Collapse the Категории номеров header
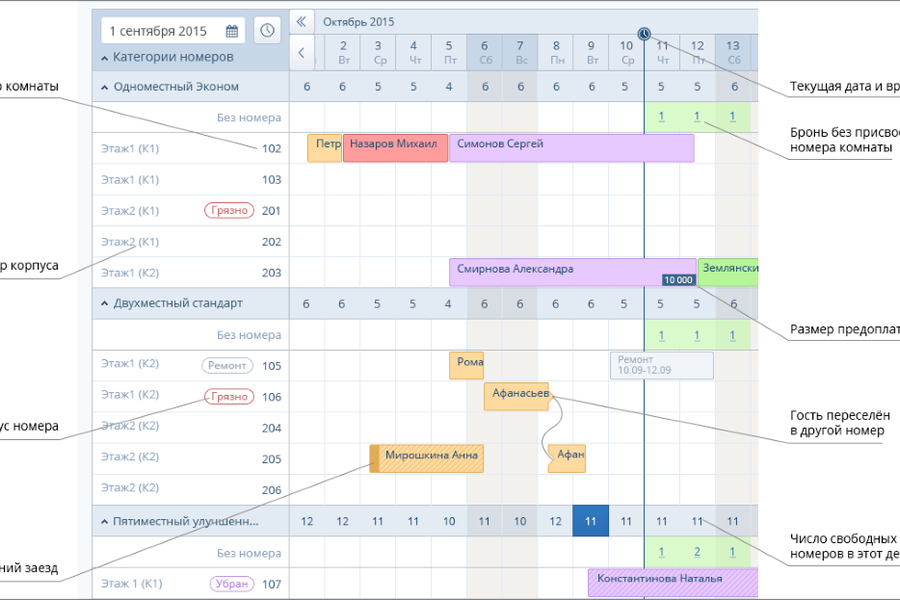The image size is (900, 600). [105, 58]
